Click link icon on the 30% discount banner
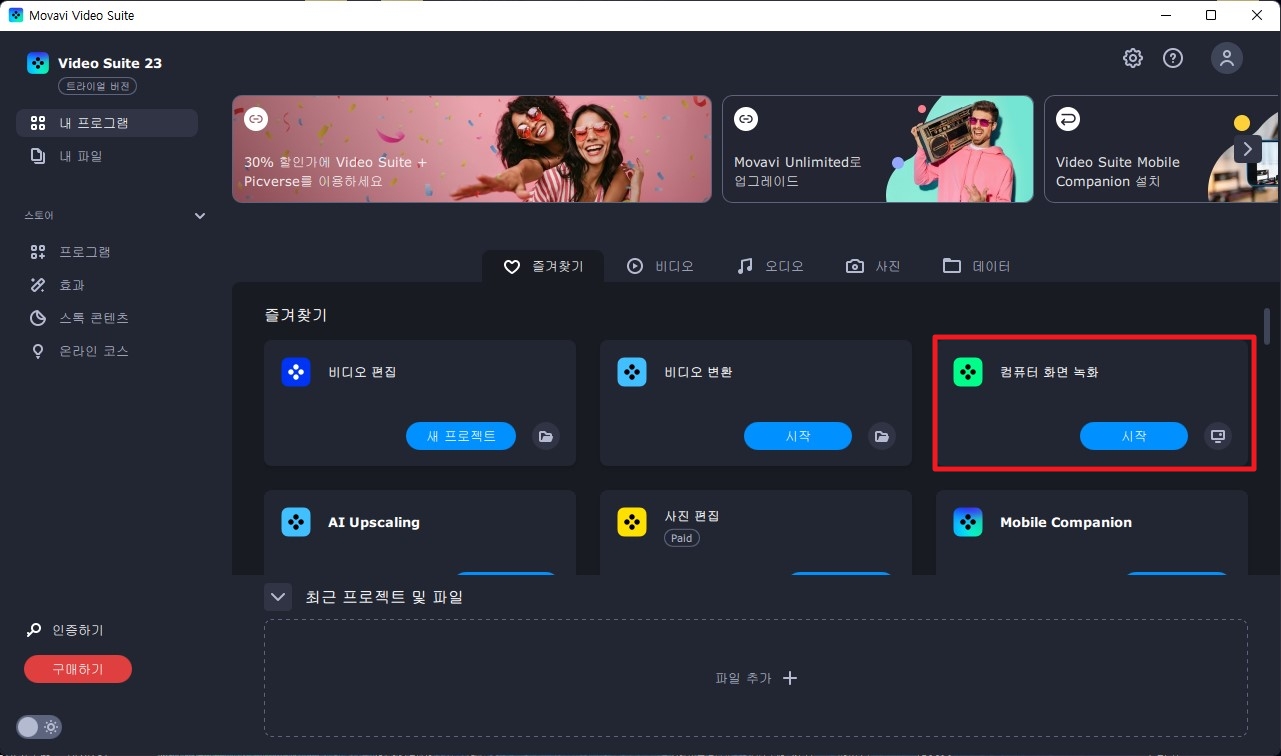This screenshot has height=756, width=1281. coord(256,119)
